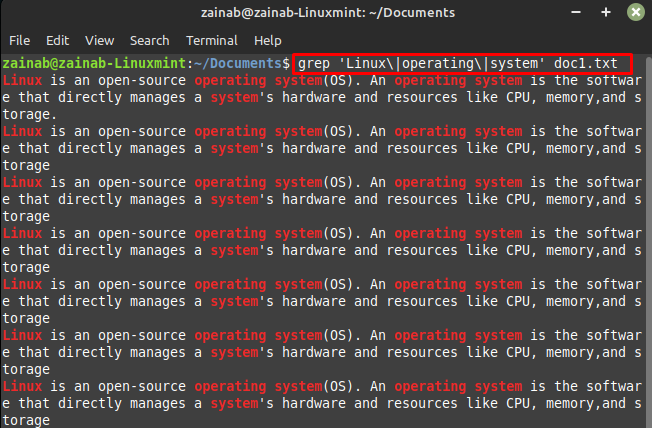Open the Help menu

click(x=268, y=41)
